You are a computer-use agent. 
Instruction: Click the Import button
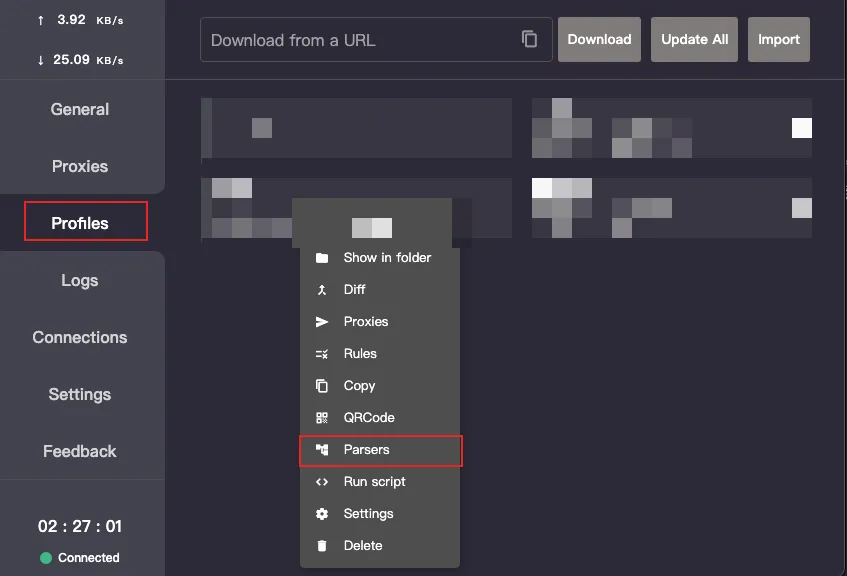(x=778, y=39)
